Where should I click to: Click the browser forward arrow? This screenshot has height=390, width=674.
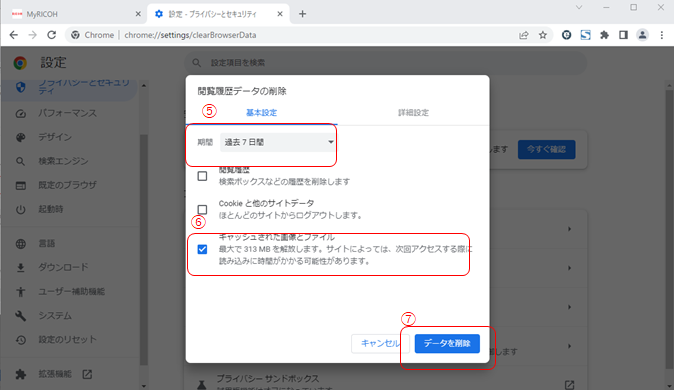click(33, 35)
